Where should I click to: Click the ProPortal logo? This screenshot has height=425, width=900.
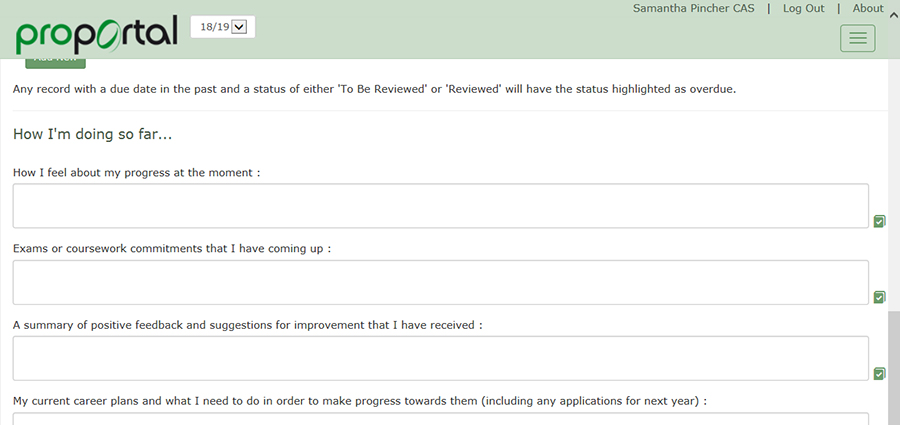click(96, 33)
